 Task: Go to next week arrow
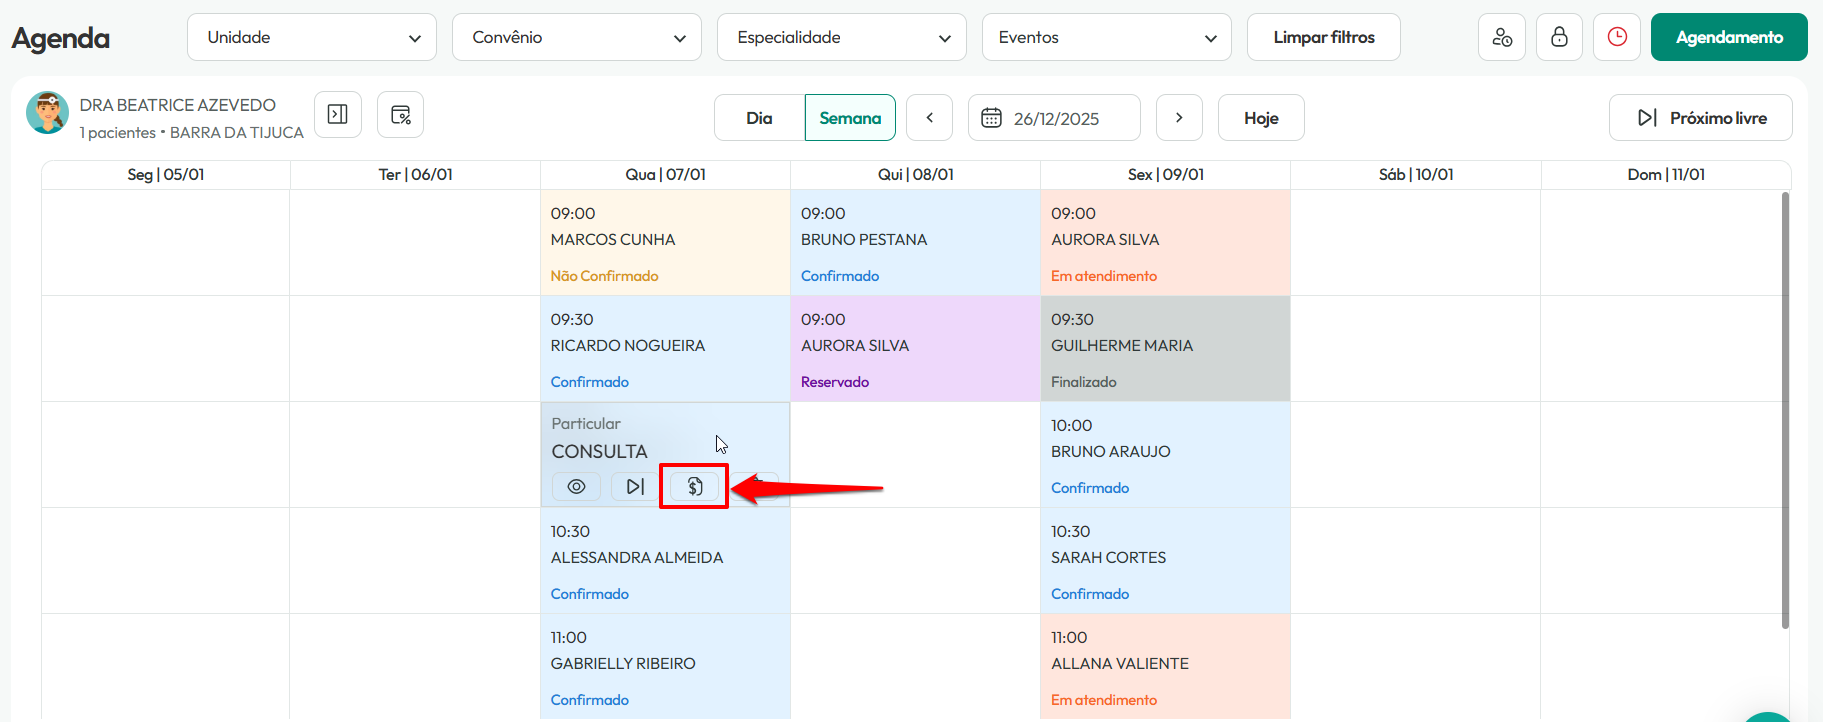point(1179,118)
